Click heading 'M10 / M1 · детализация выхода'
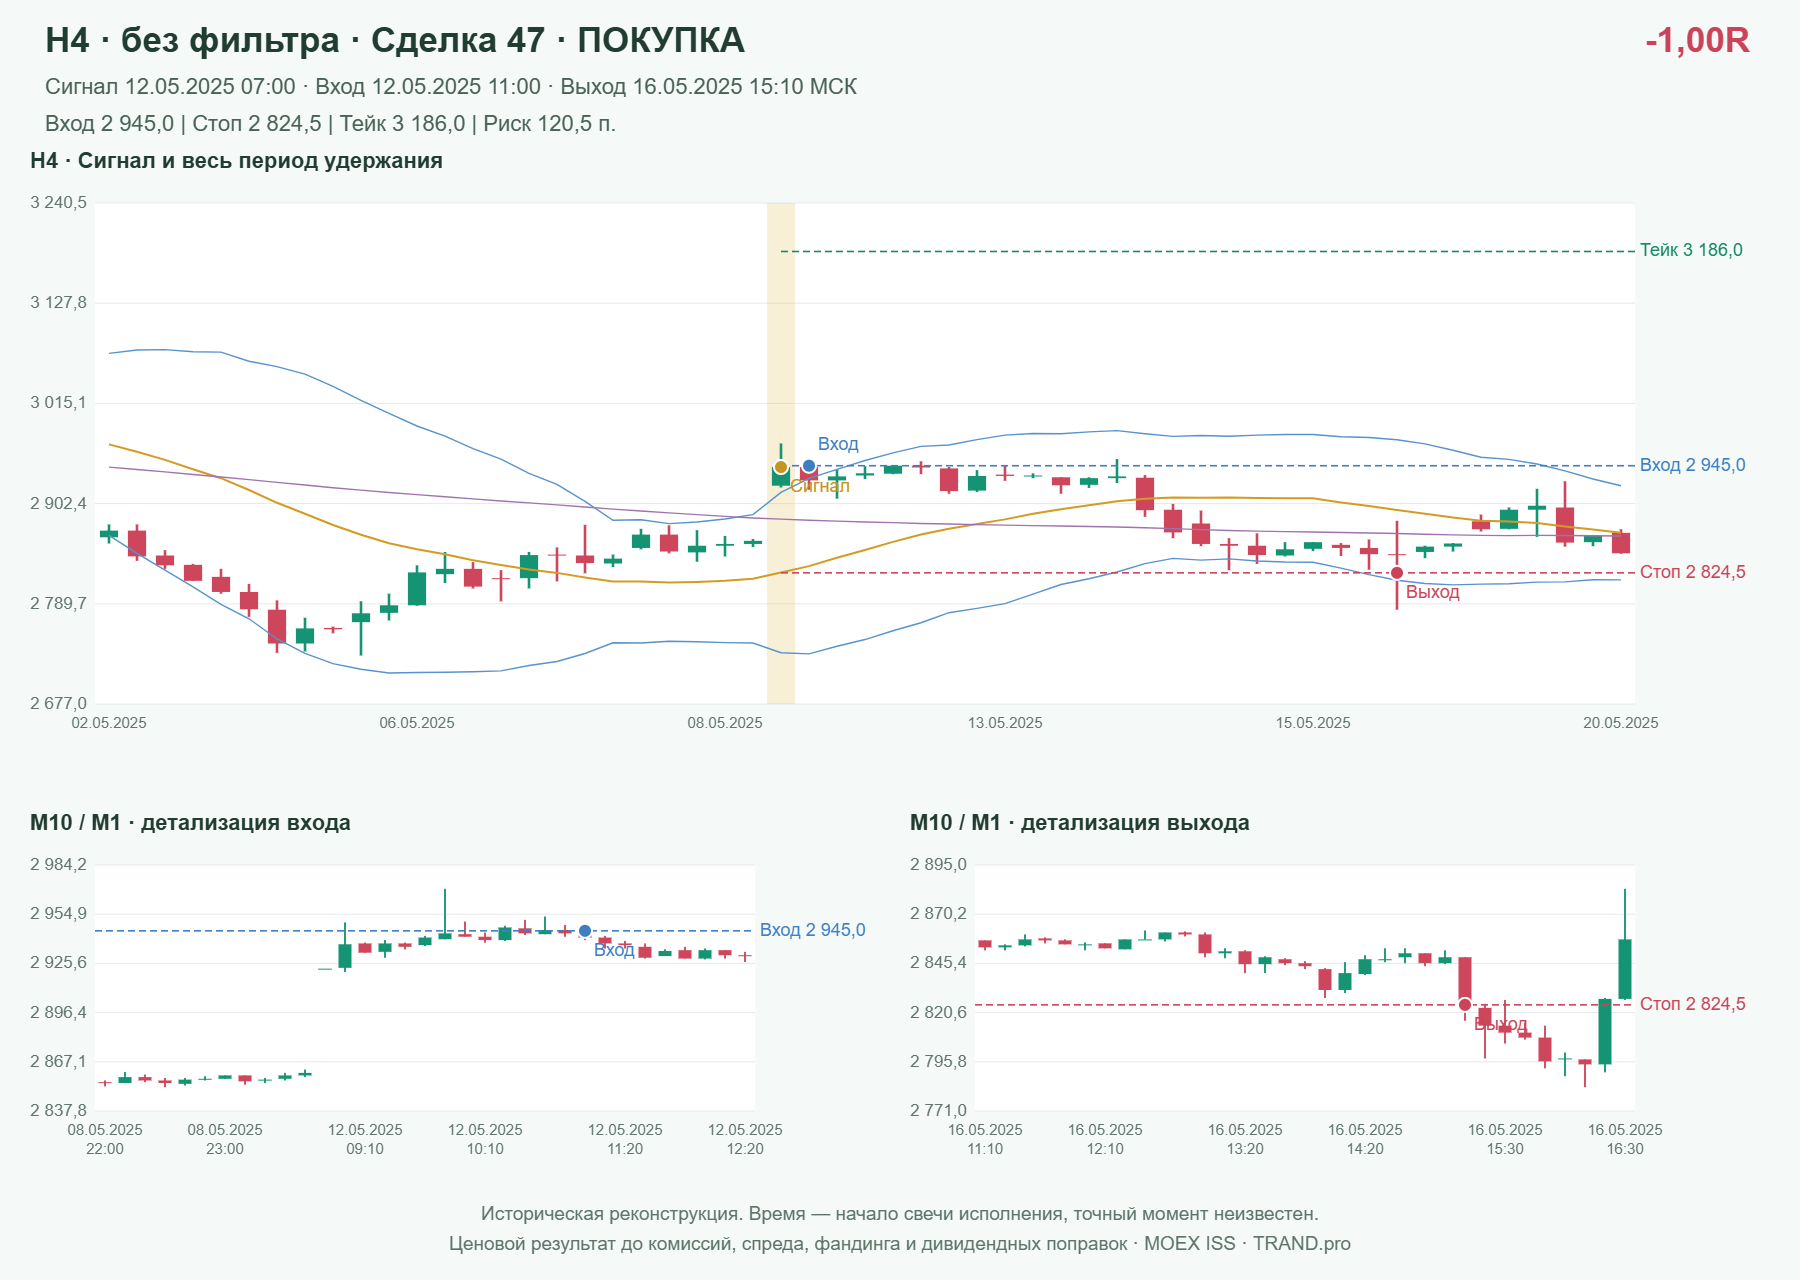 [1080, 823]
